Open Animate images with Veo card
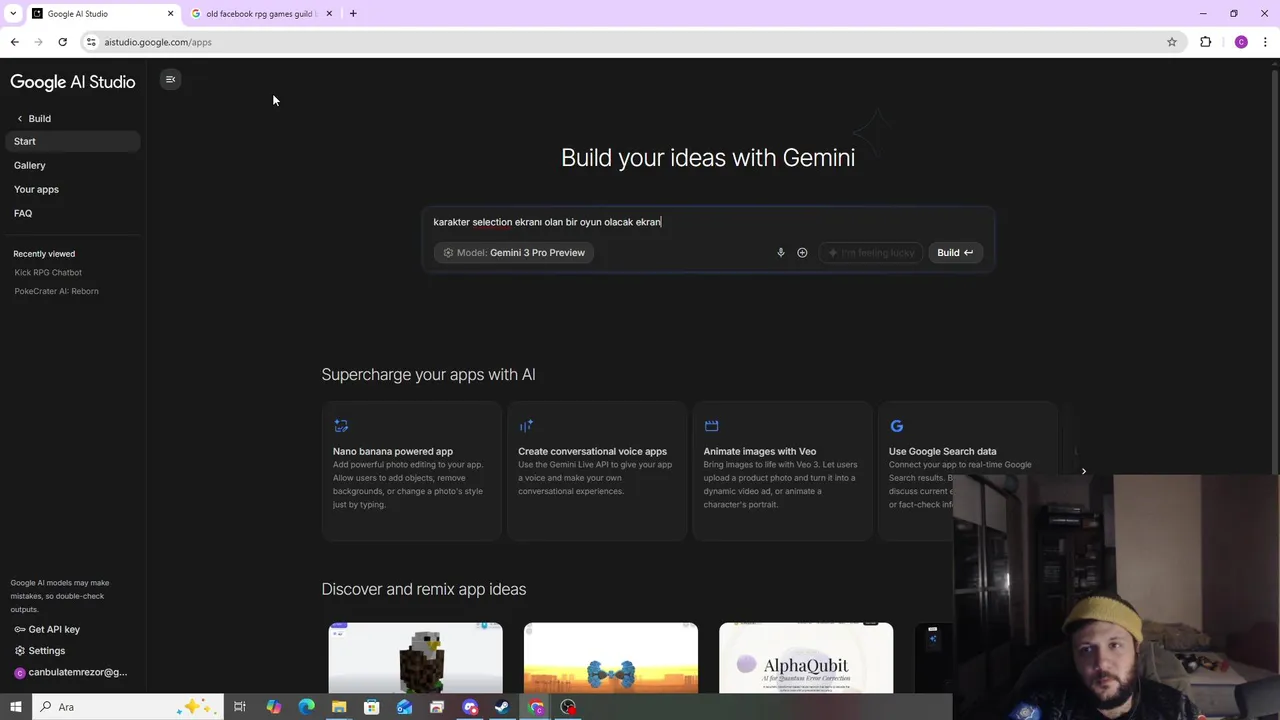 [782, 471]
